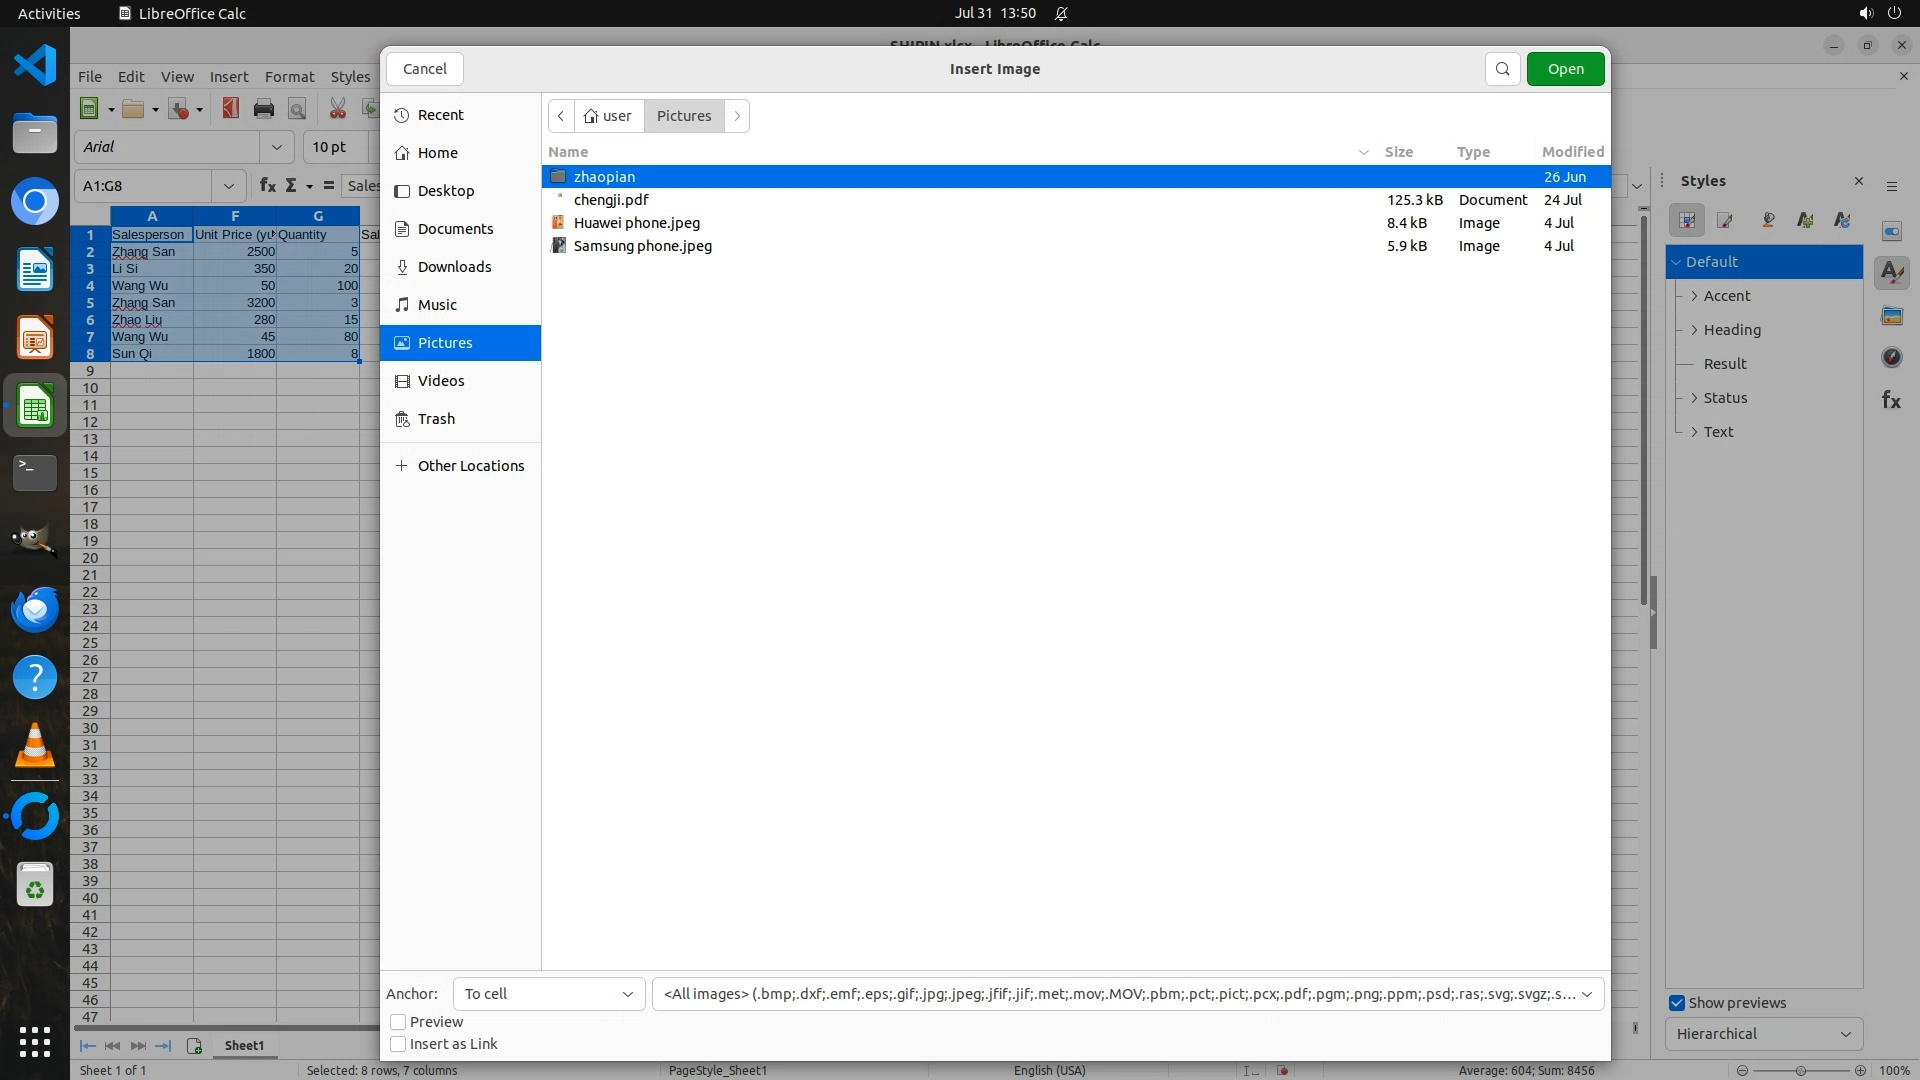Select Downloads in the places sidebar

(454, 267)
